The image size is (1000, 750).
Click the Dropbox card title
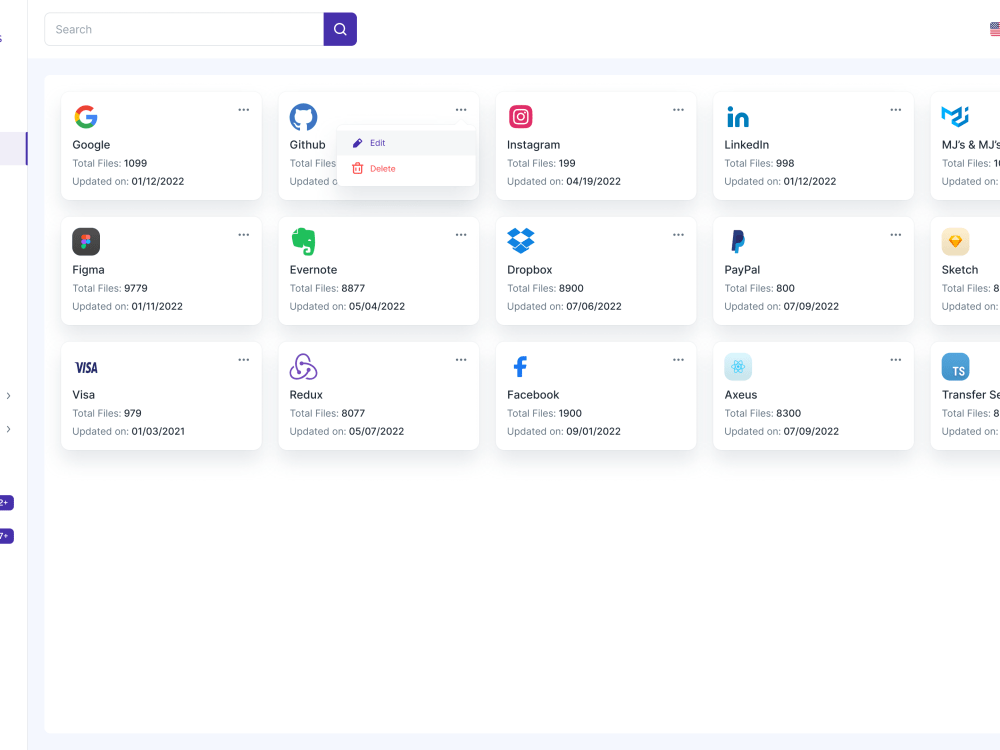(530, 270)
